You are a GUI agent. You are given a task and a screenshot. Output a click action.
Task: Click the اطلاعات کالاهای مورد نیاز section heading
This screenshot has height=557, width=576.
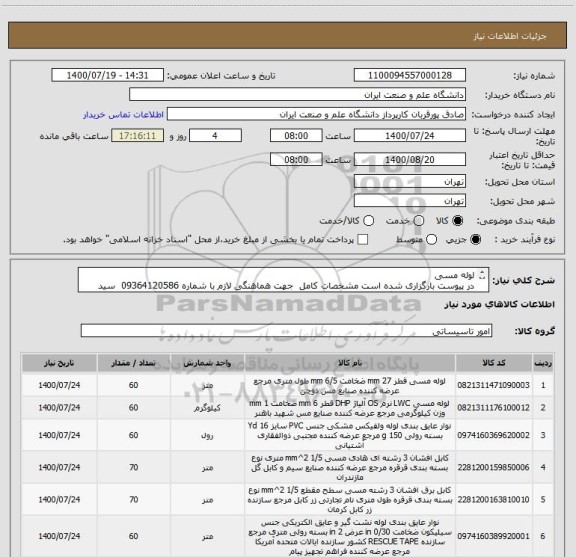point(500,304)
